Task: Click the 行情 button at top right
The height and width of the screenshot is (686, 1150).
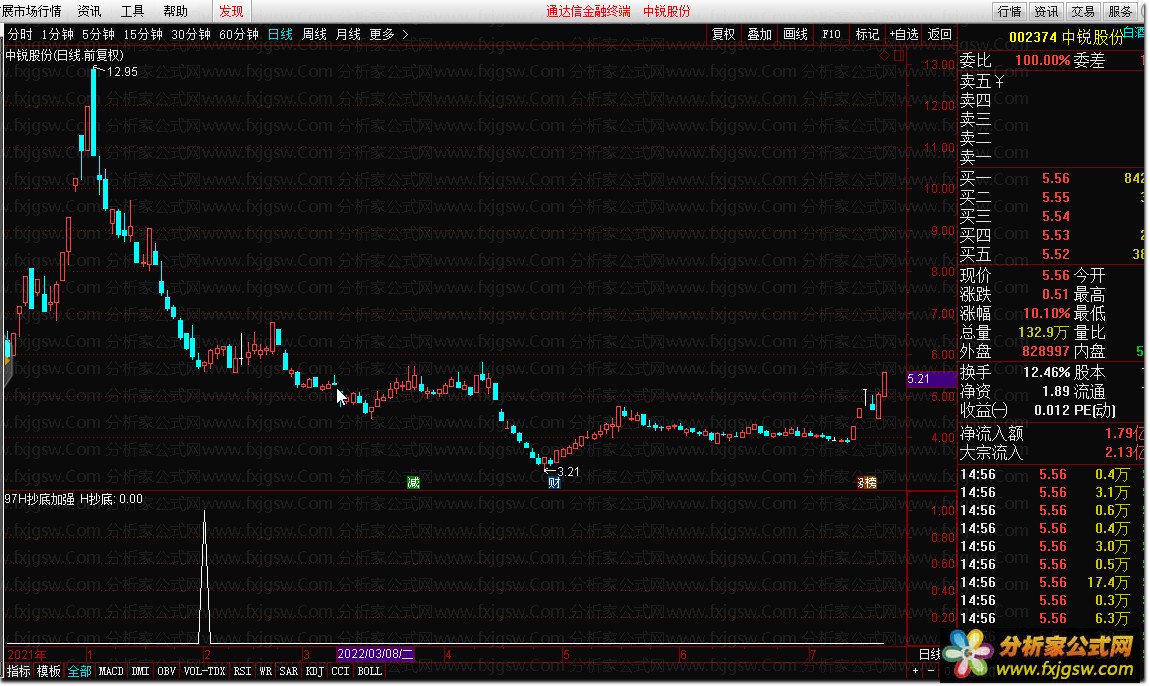Action: point(1010,11)
